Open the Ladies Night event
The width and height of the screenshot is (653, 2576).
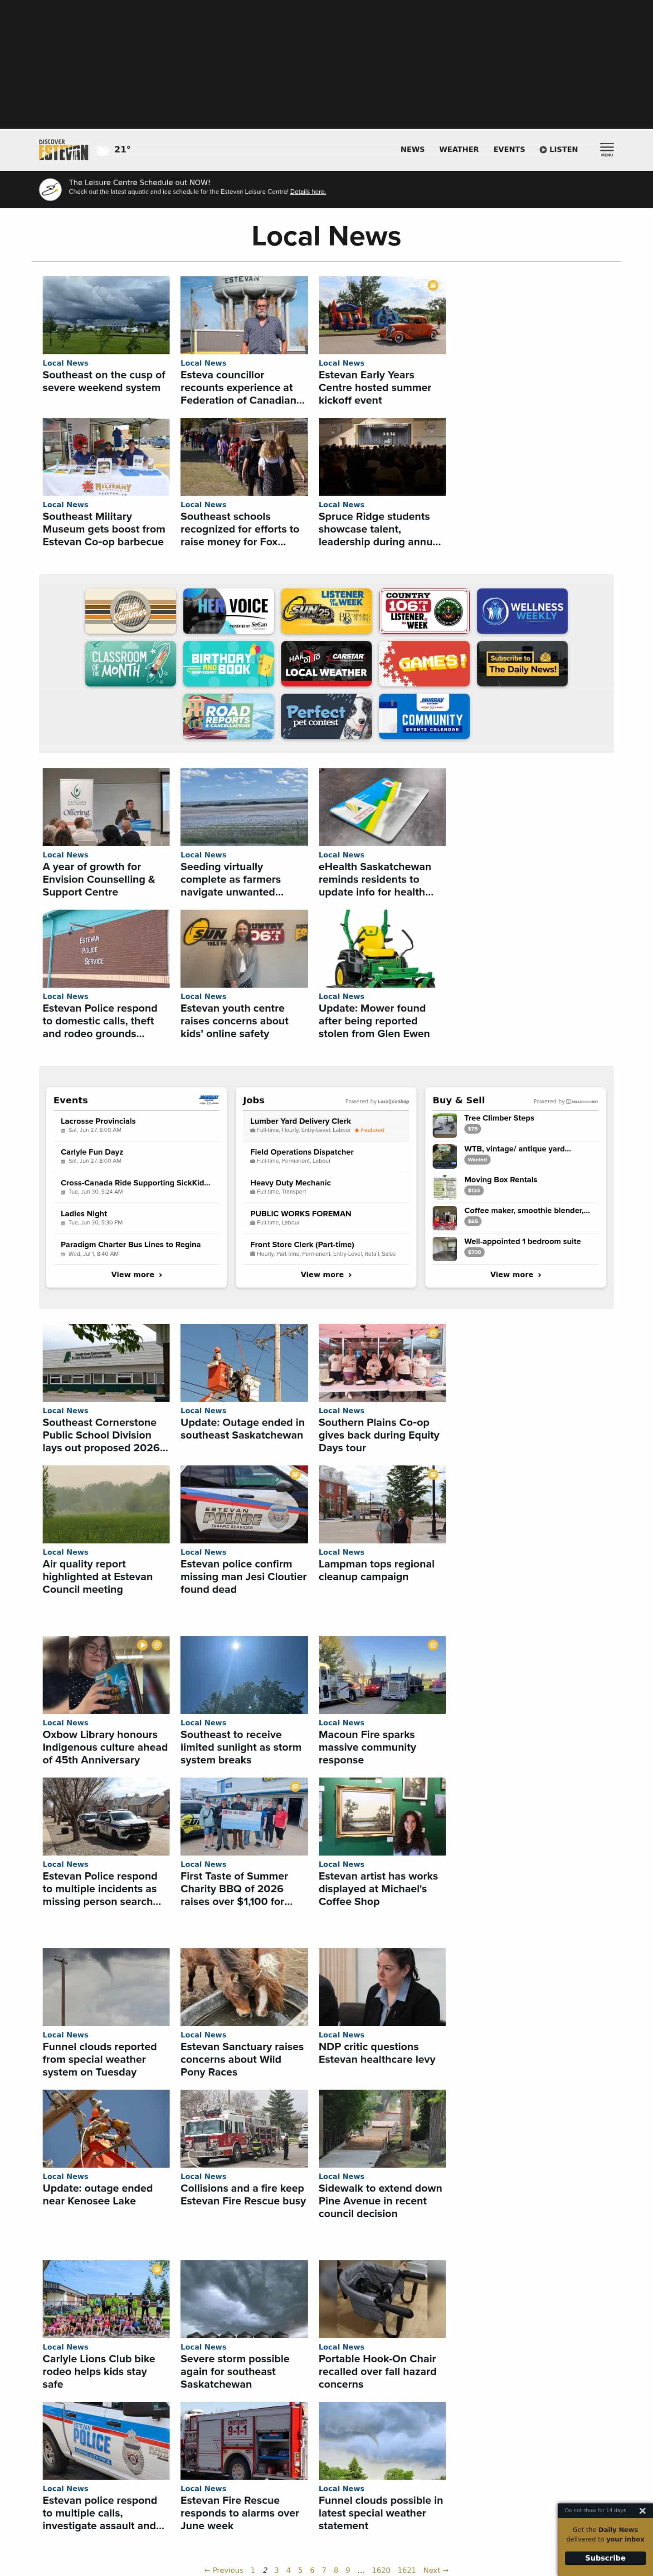[x=84, y=1214]
